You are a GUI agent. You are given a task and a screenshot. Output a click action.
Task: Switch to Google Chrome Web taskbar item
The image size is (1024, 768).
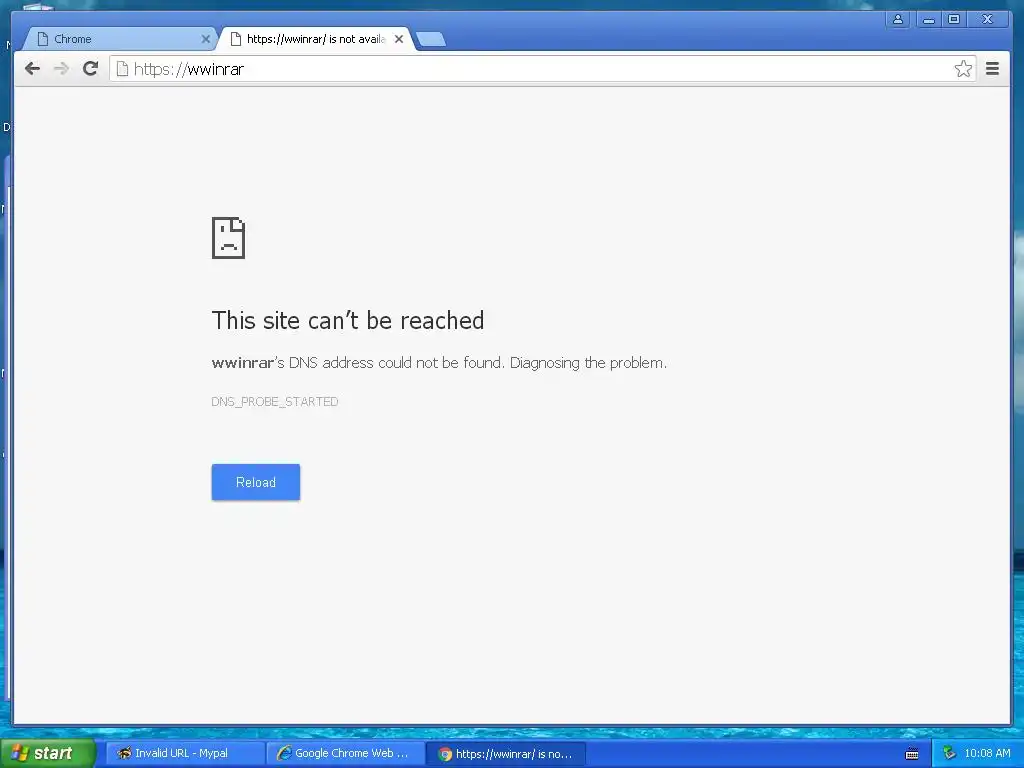(345, 754)
